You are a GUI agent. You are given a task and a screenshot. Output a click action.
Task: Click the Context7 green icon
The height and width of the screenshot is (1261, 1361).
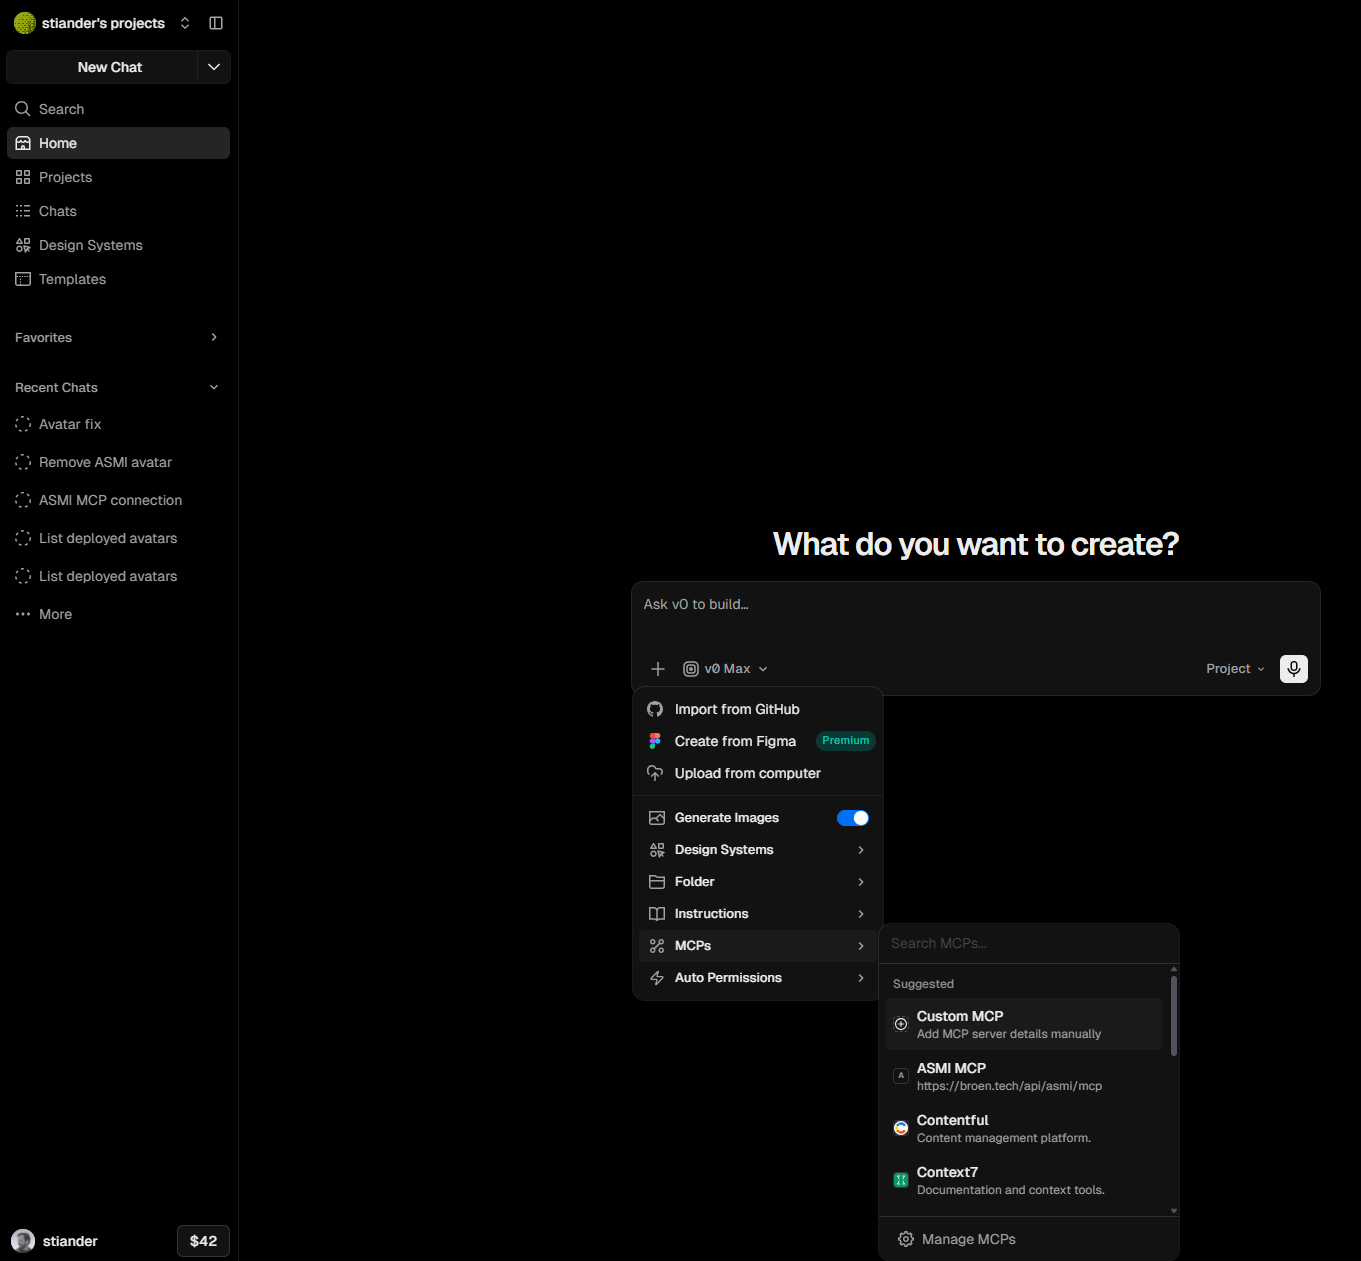(901, 1180)
